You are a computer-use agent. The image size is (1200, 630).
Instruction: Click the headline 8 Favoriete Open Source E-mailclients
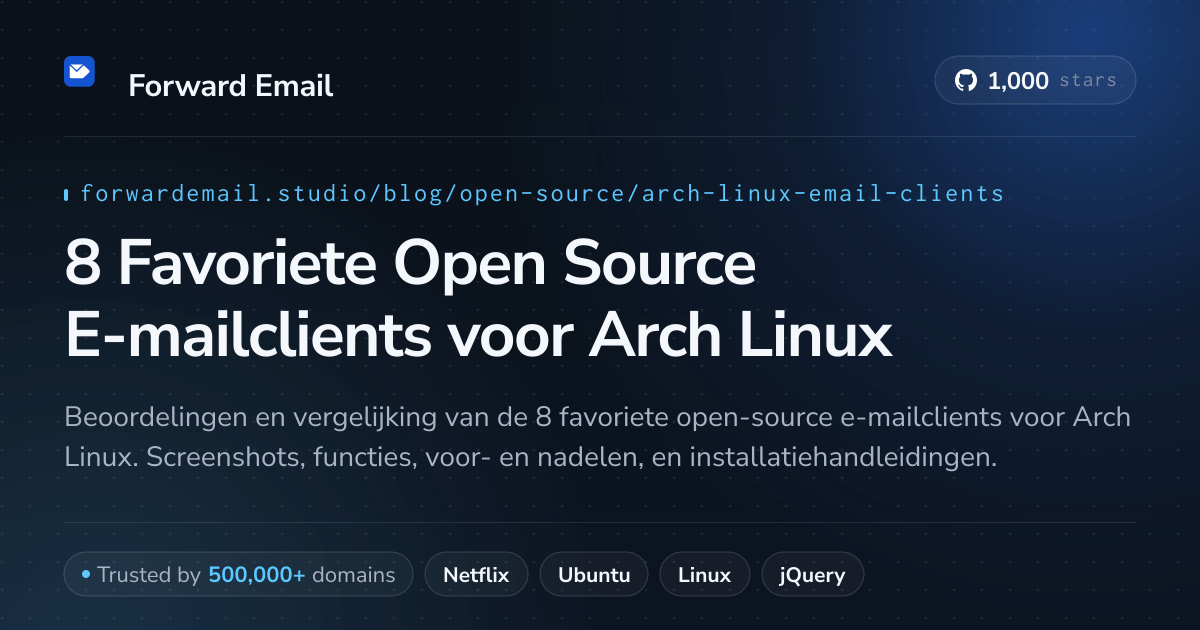tap(478, 300)
